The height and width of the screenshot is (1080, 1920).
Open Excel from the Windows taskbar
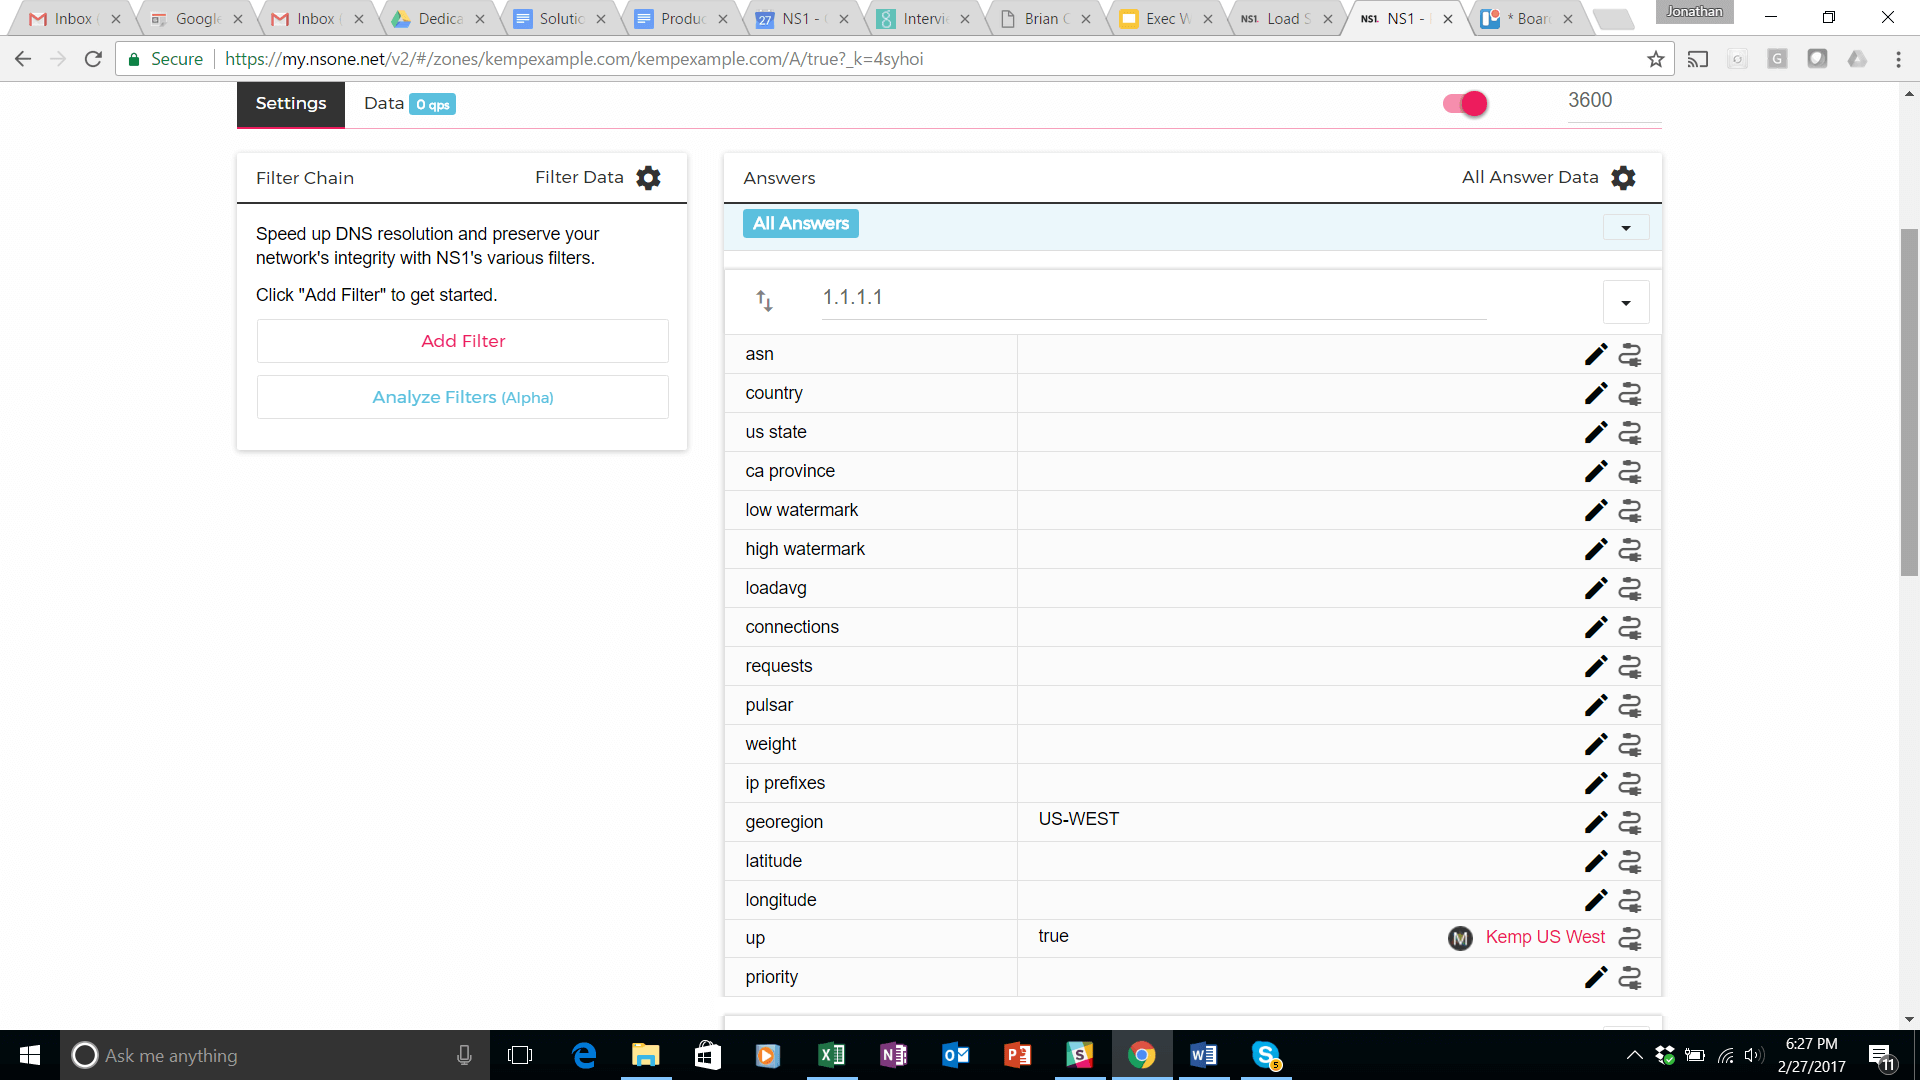point(831,1055)
